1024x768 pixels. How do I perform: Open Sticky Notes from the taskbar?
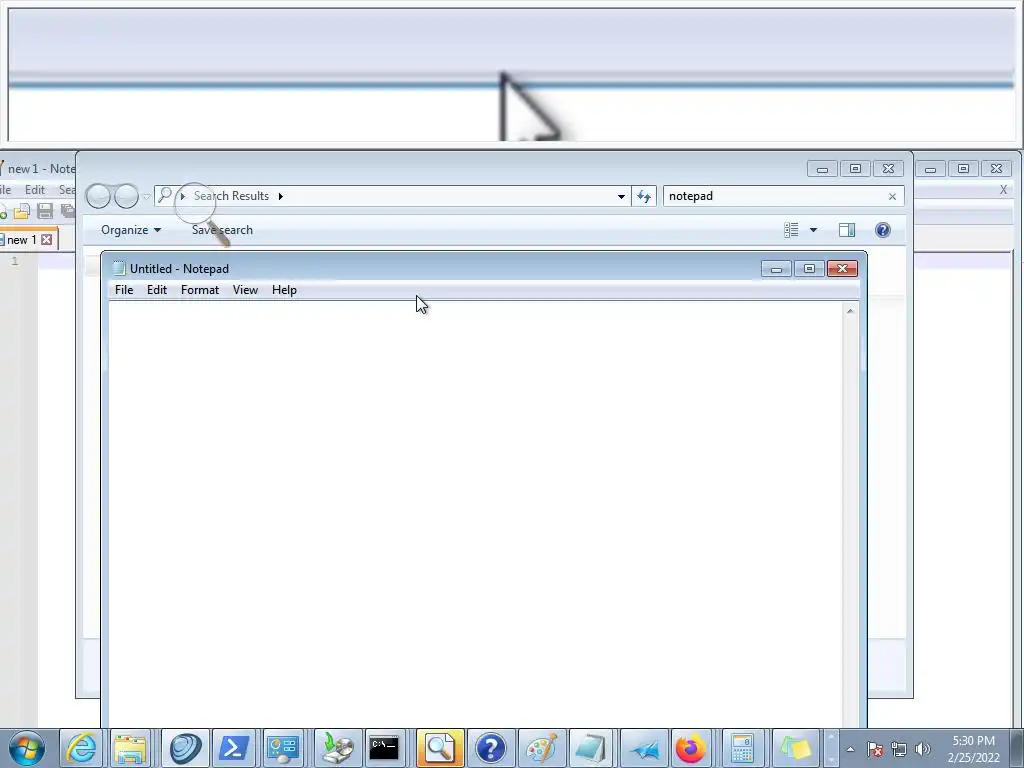795,748
